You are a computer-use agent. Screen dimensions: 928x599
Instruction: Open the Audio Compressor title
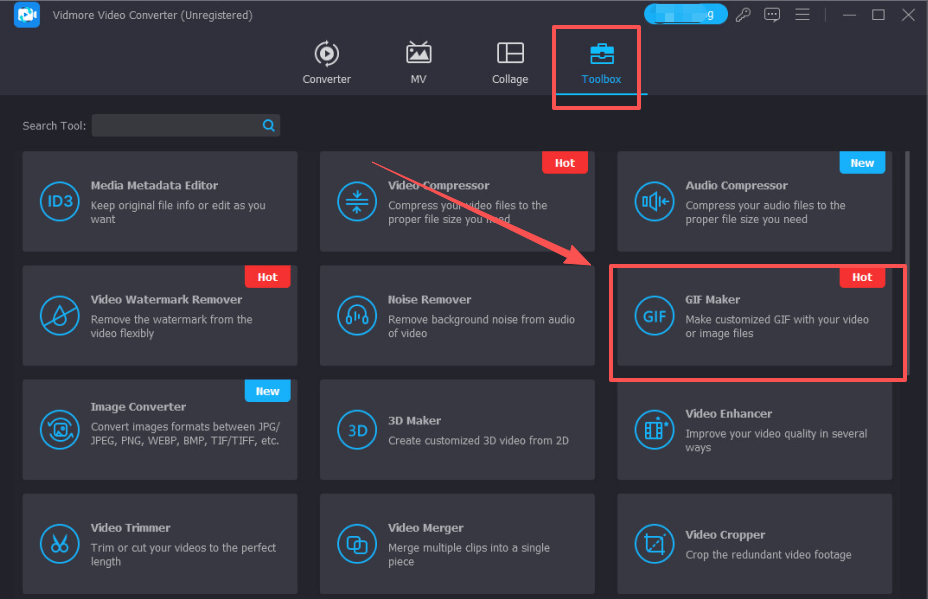[x=736, y=185]
